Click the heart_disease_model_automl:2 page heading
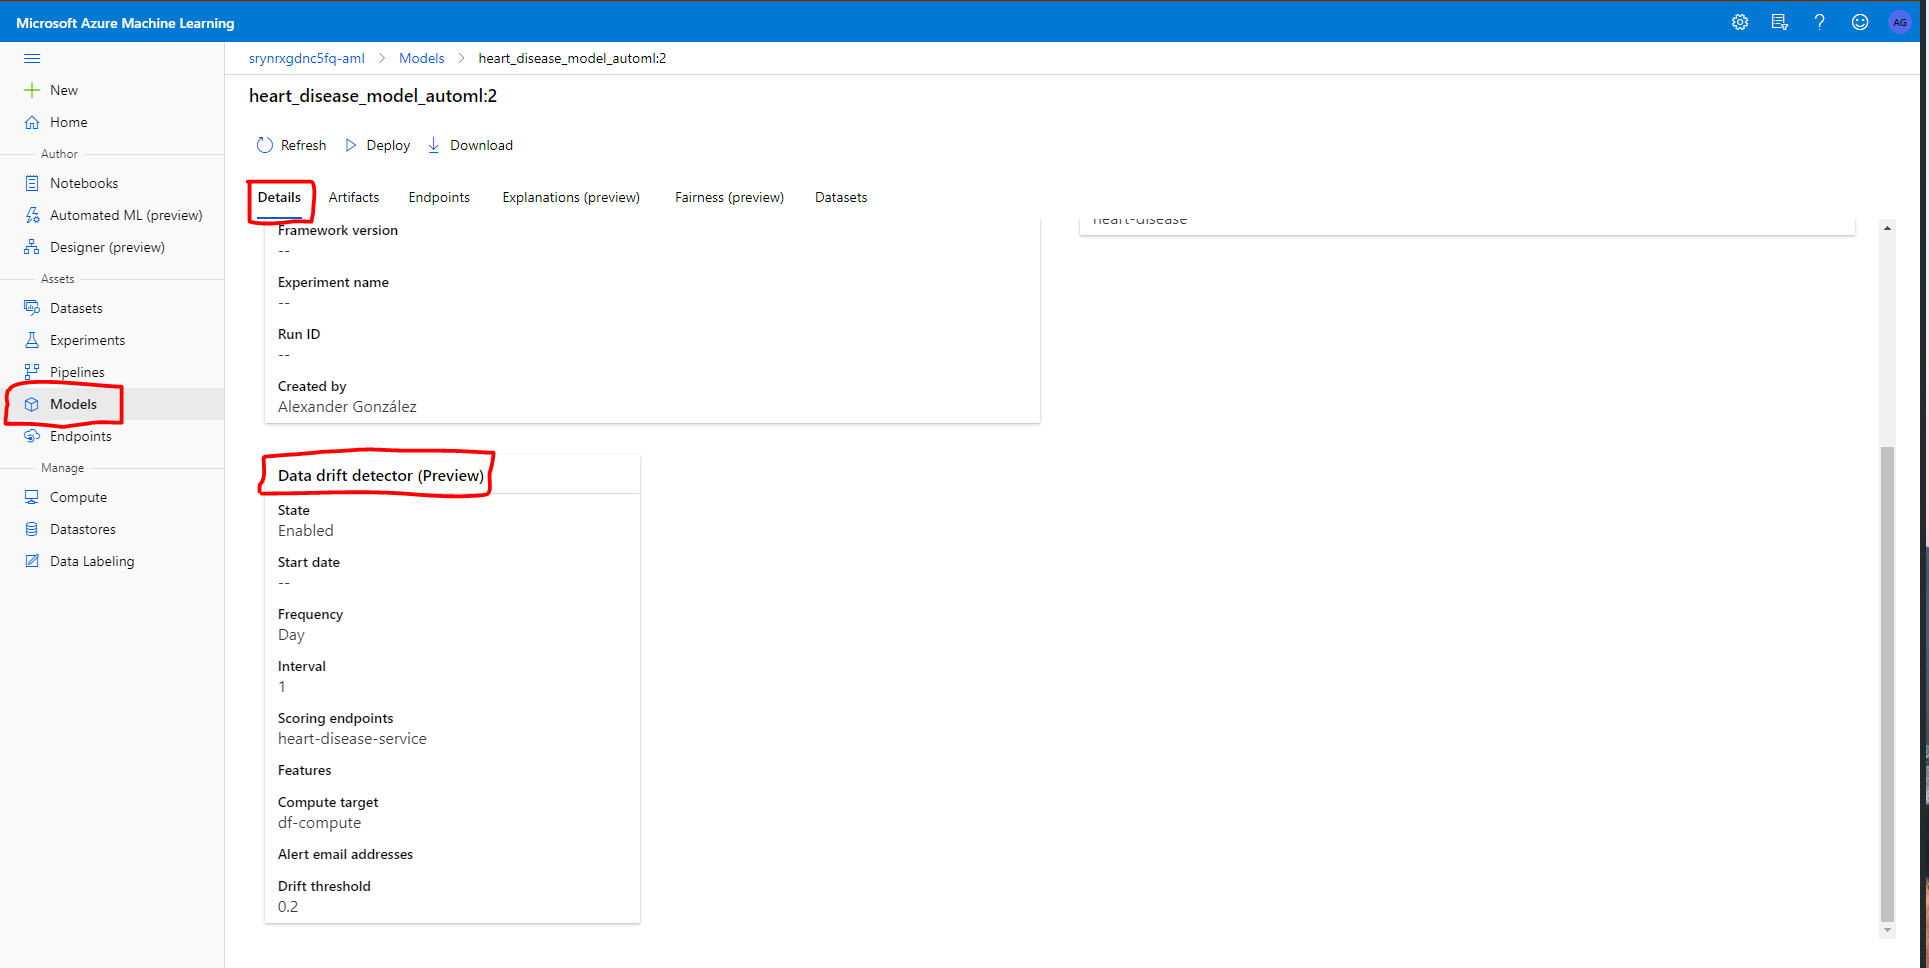Screen dimensions: 1929x968 pos(373,96)
